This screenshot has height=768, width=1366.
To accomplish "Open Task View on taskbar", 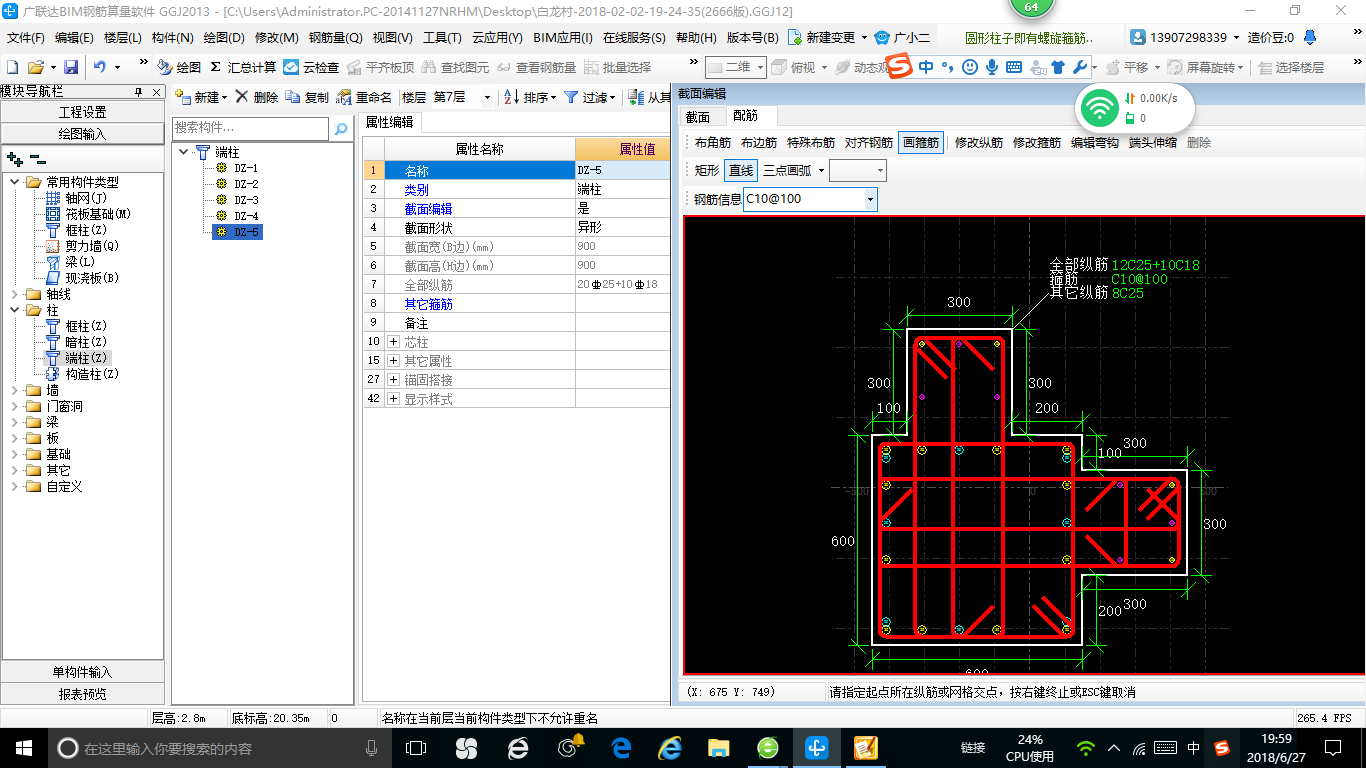I will pos(416,747).
